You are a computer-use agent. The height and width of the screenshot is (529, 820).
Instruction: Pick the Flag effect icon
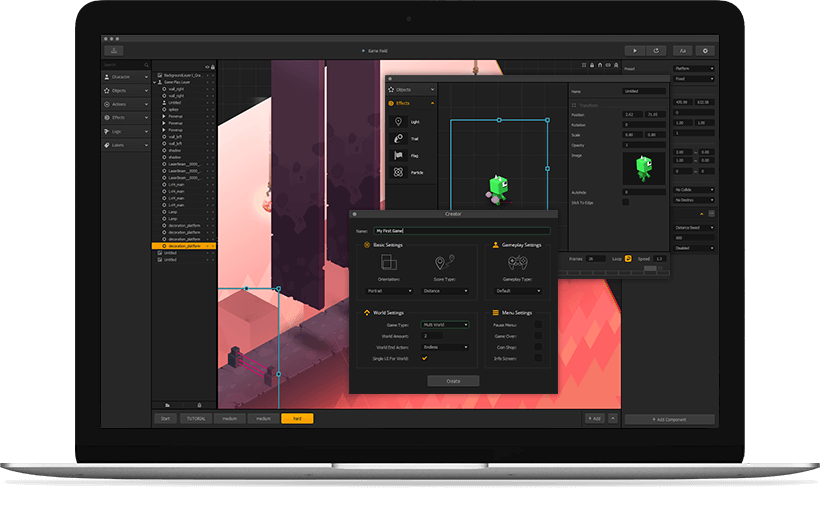pos(398,155)
